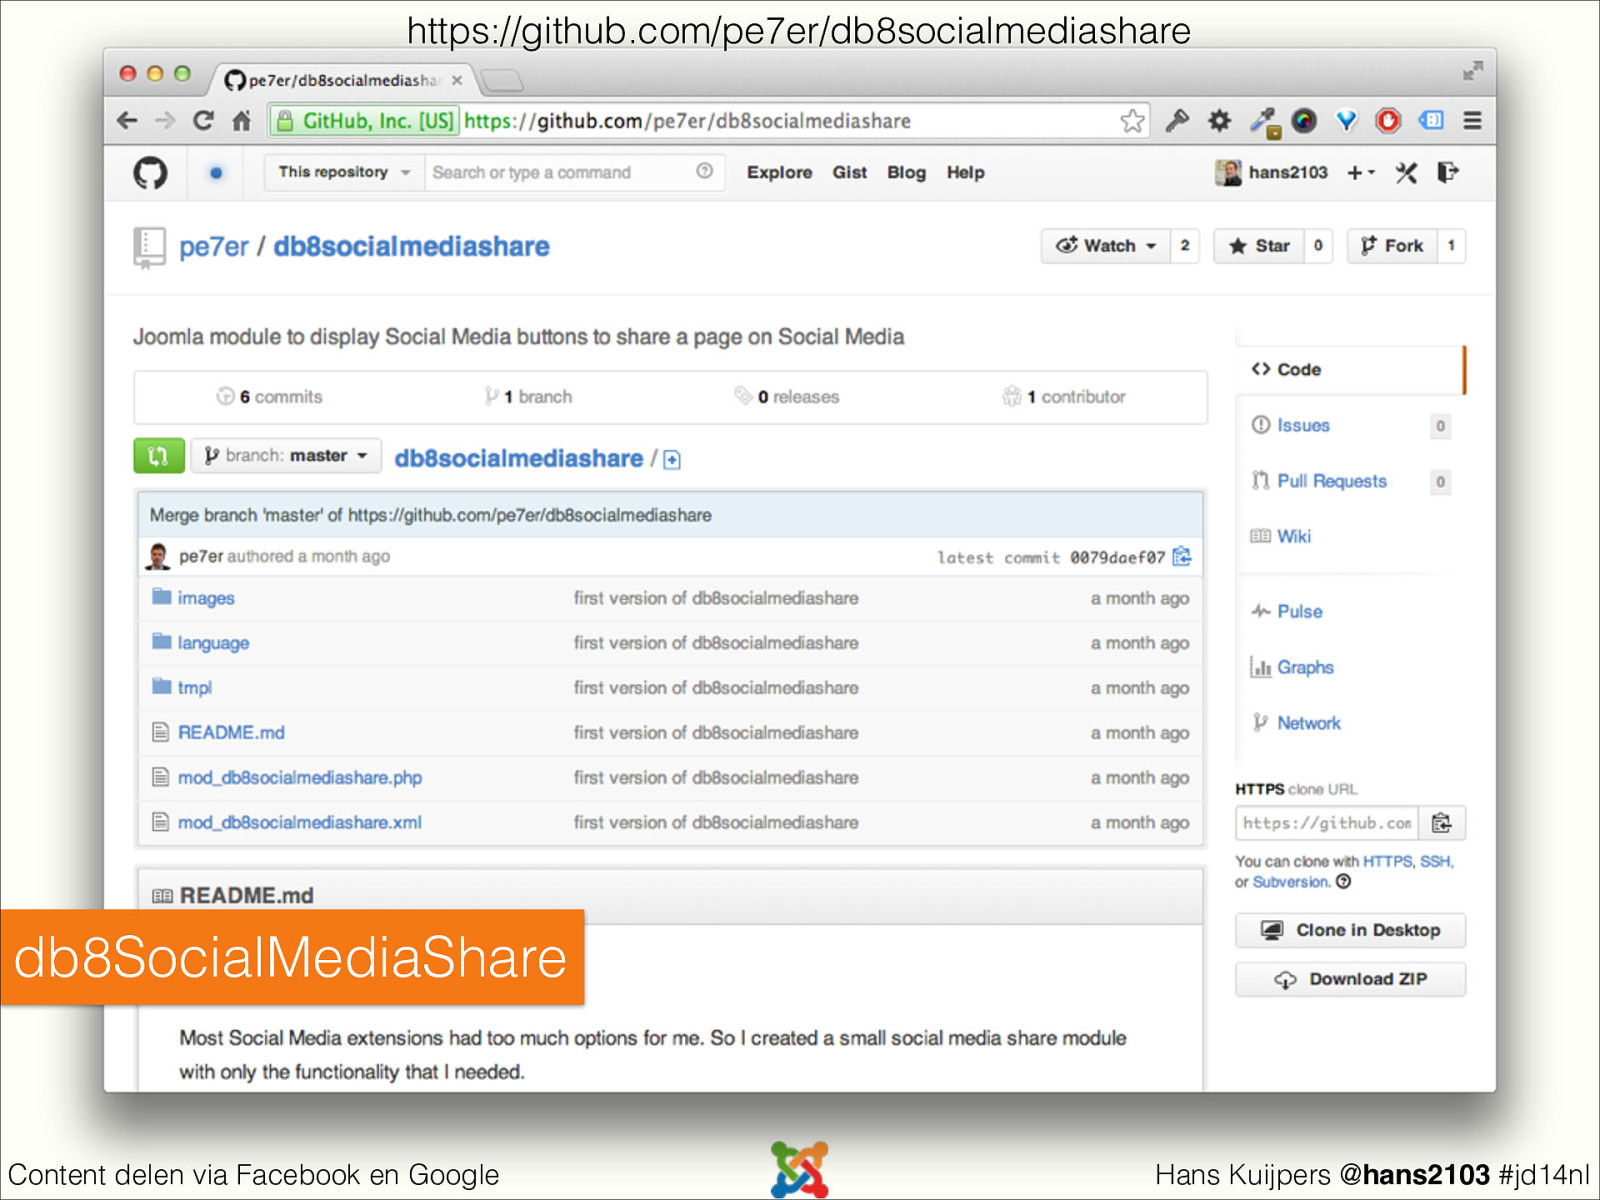Open the gear extension icon in toolbar
The image size is (1600, 1200).
pos(1219,121)
